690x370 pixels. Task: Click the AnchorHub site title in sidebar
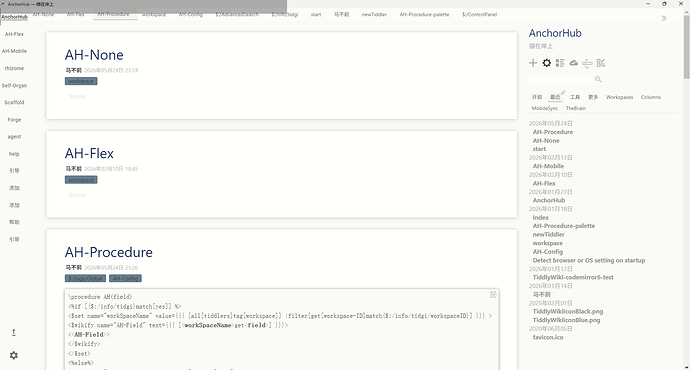point(555,33)
